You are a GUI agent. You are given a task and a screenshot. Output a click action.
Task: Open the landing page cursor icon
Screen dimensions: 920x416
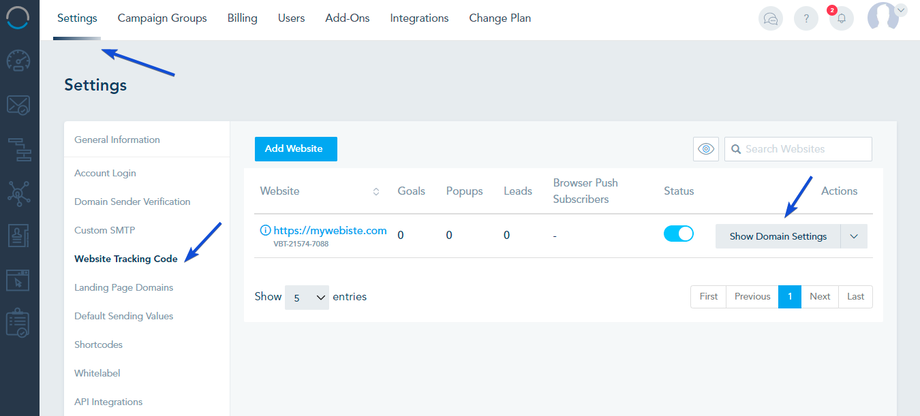coord(19,280)
